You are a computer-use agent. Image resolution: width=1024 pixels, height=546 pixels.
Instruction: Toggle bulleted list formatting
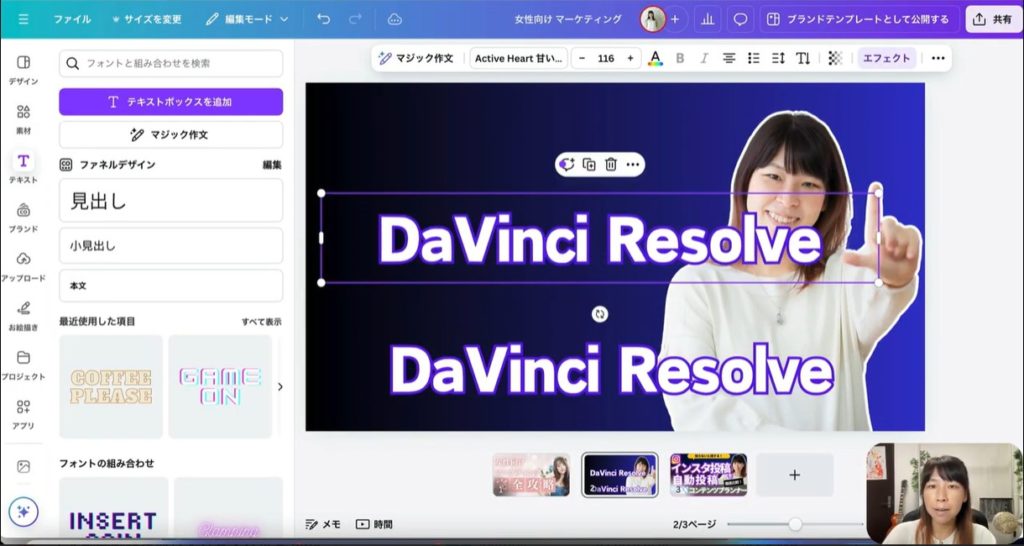point(754,58)
